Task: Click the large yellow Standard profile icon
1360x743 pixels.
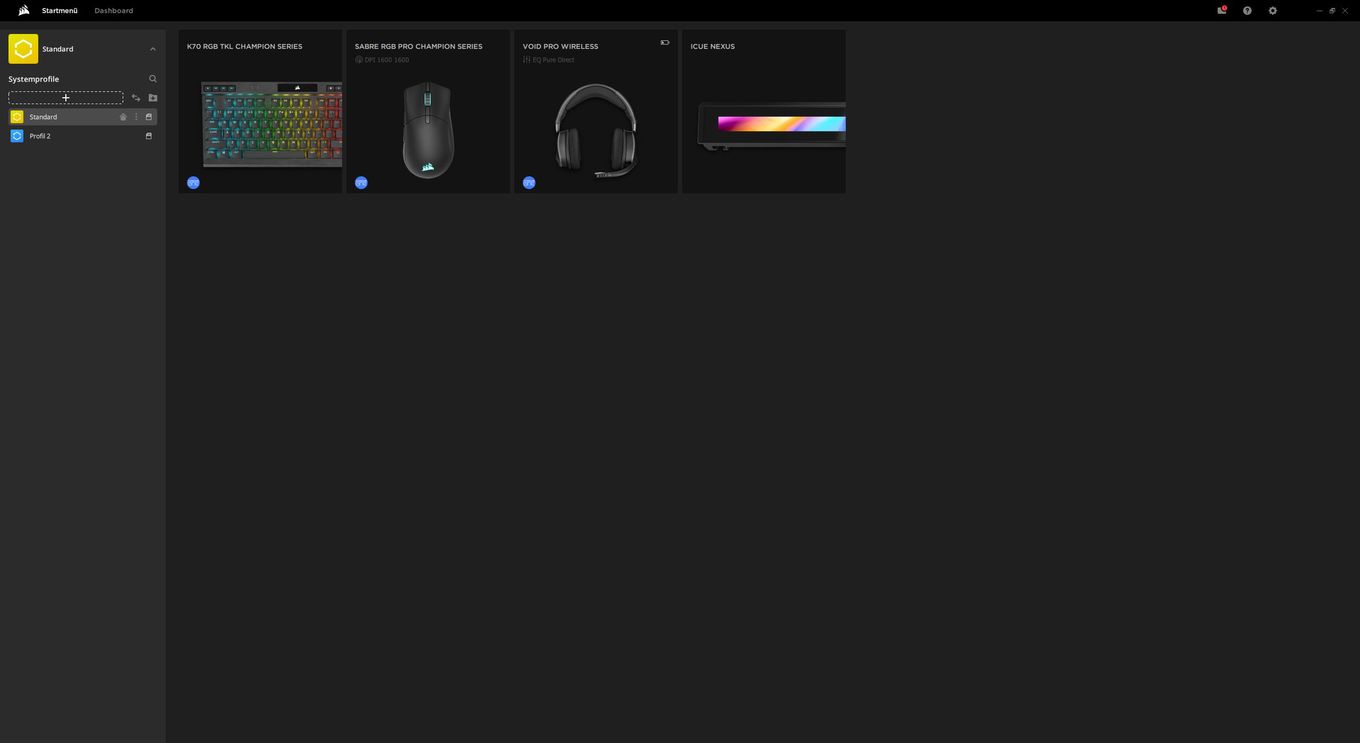Action: [x=23, y=49]
